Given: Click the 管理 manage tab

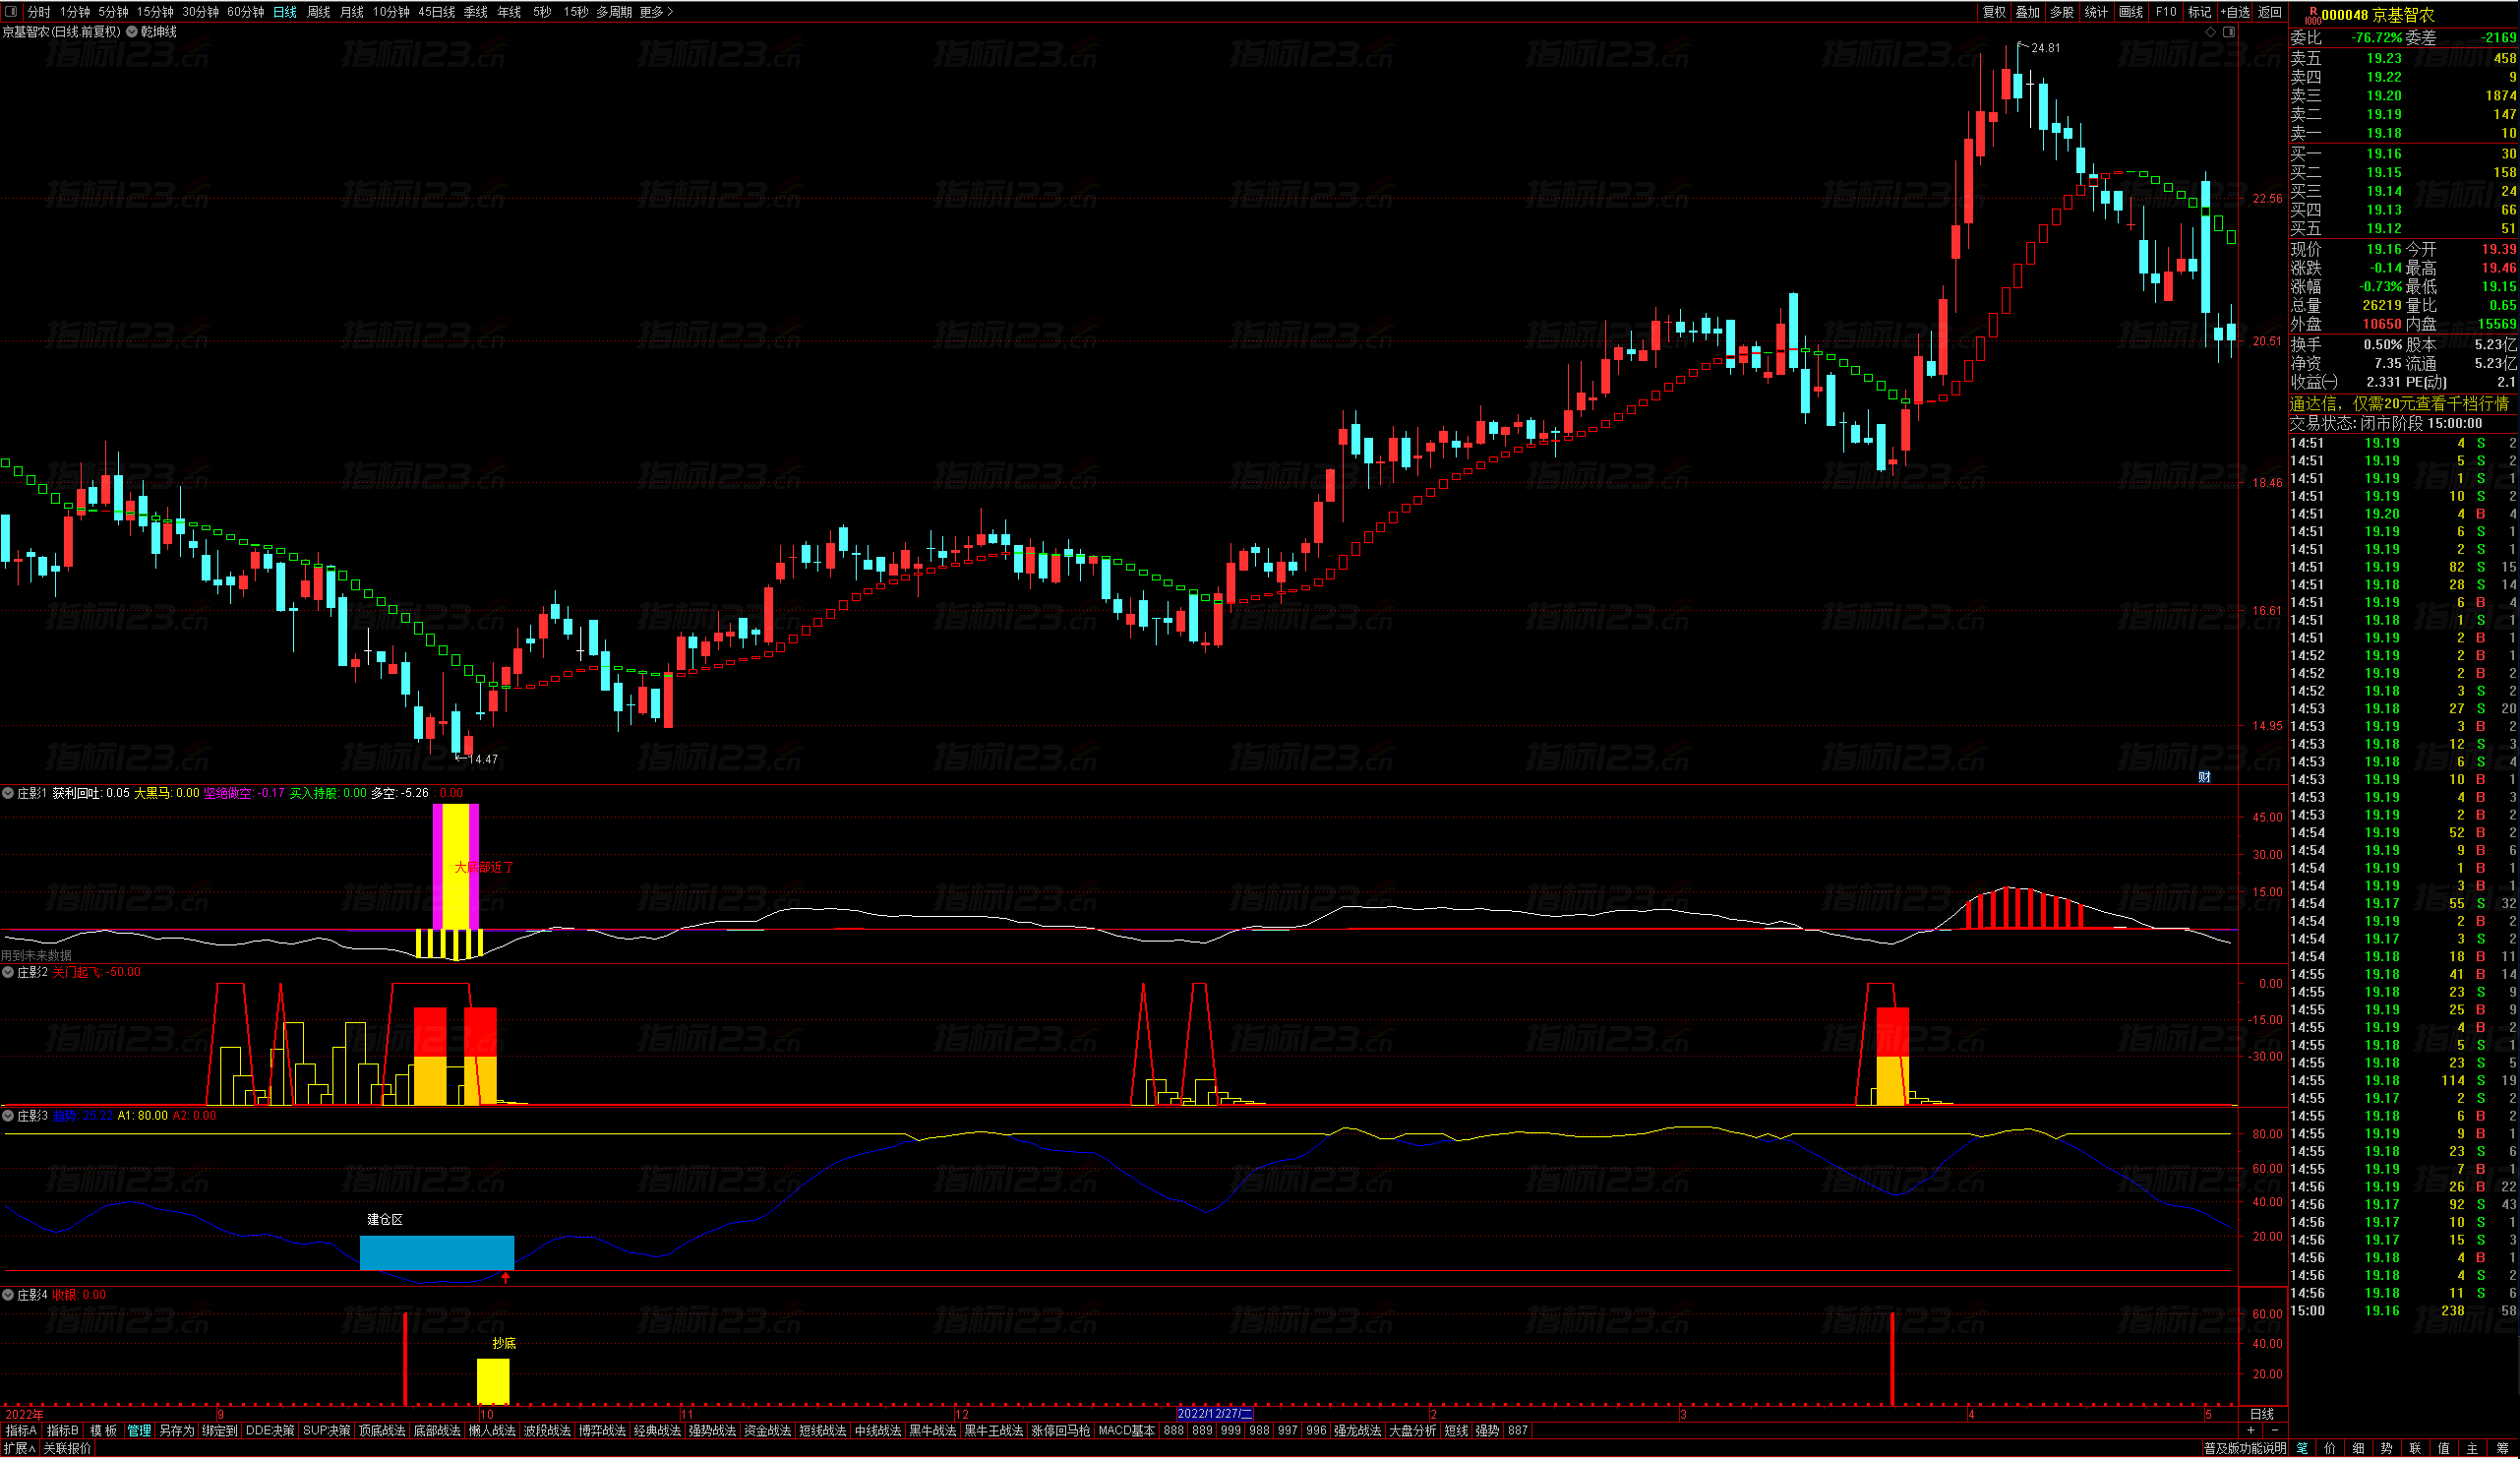Looking at the screenshot, I should (x=139, y=1432).
